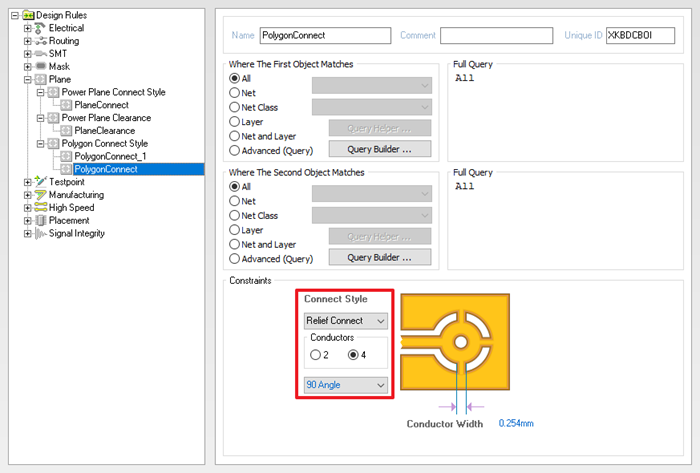Click the SMT rules category icon
Screen dimensions: 700x473
point(41,54)
